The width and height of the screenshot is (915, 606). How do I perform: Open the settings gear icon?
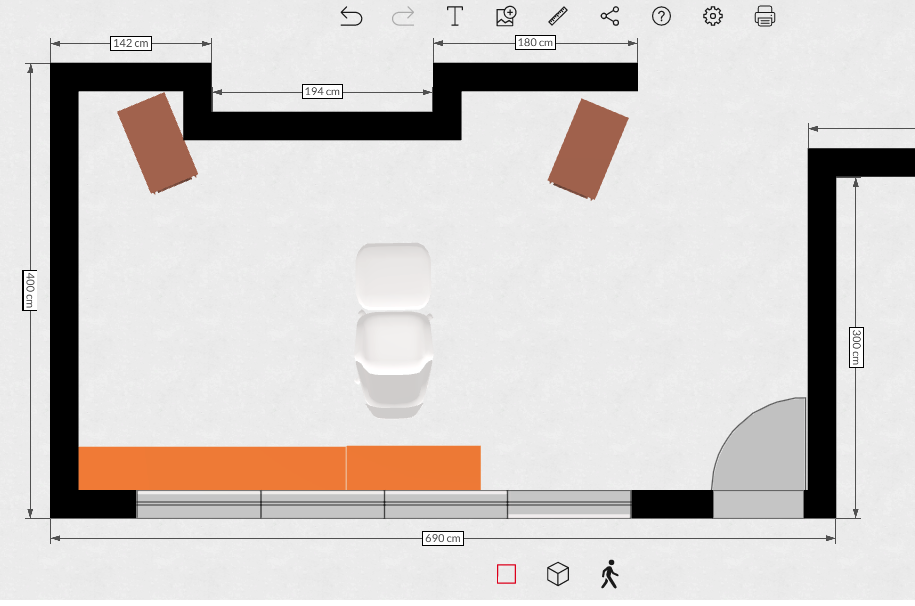713,16
